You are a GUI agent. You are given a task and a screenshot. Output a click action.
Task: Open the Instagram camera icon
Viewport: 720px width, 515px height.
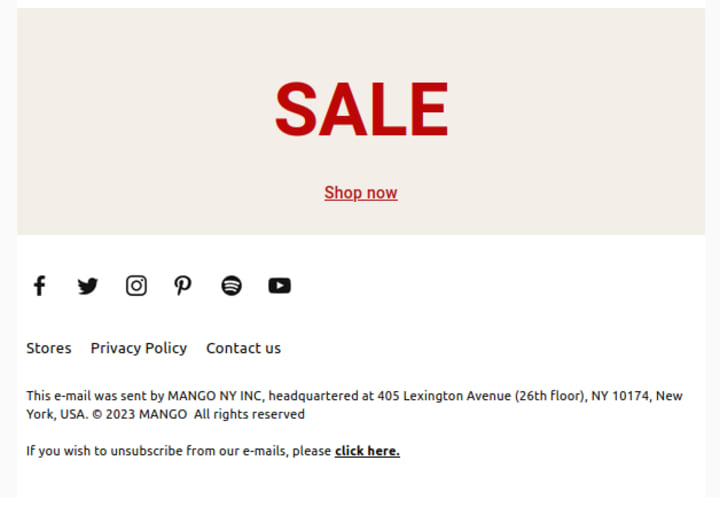tap(136, 286)
